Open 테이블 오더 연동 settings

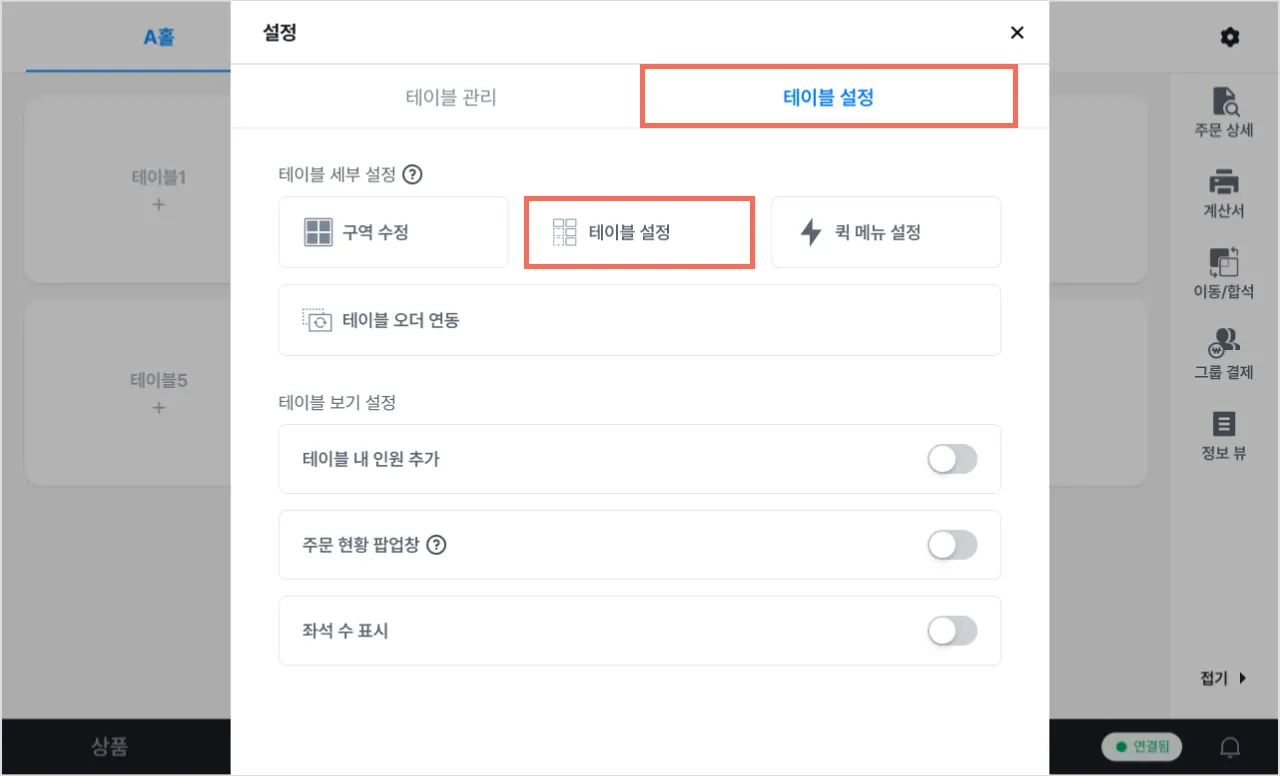point(639,320)
